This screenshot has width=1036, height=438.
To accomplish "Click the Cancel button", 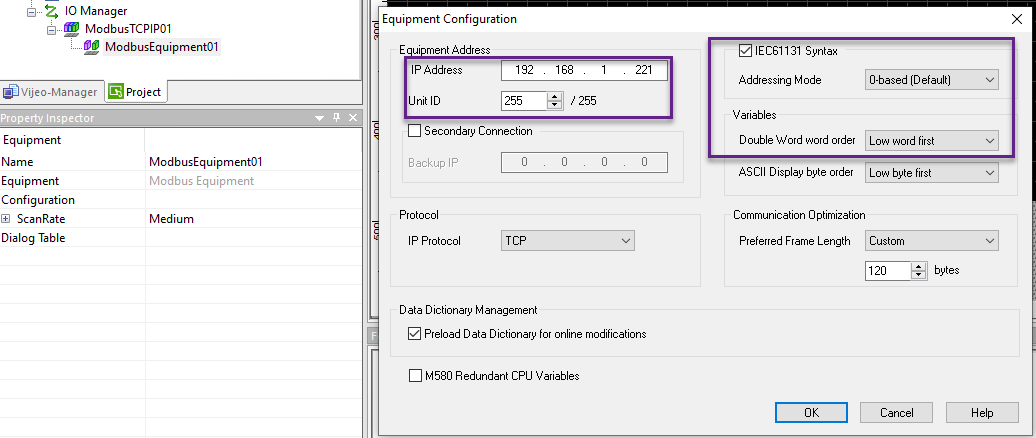I will click(896, 413).
